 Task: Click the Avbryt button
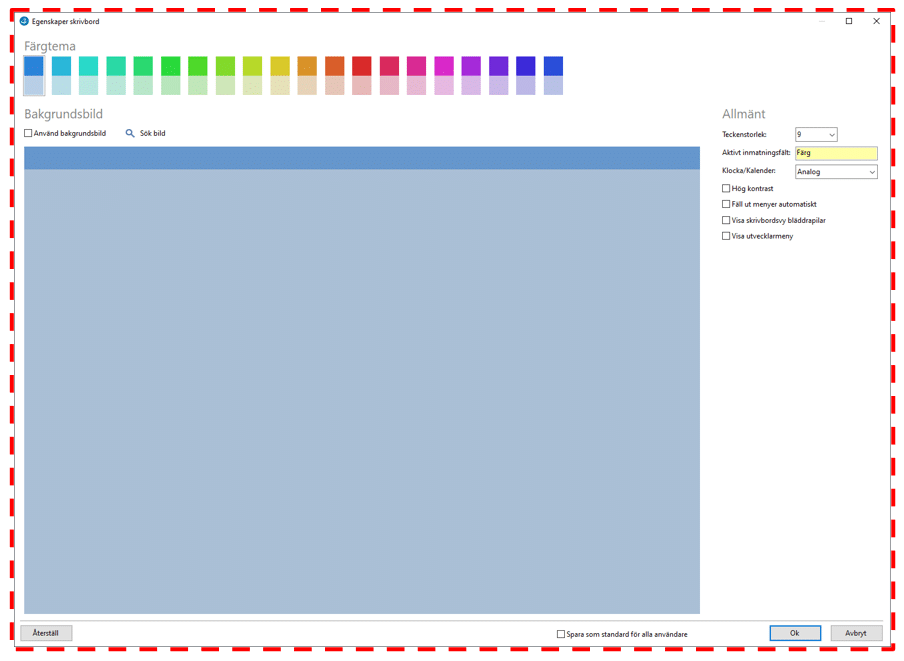pos(856,633)
